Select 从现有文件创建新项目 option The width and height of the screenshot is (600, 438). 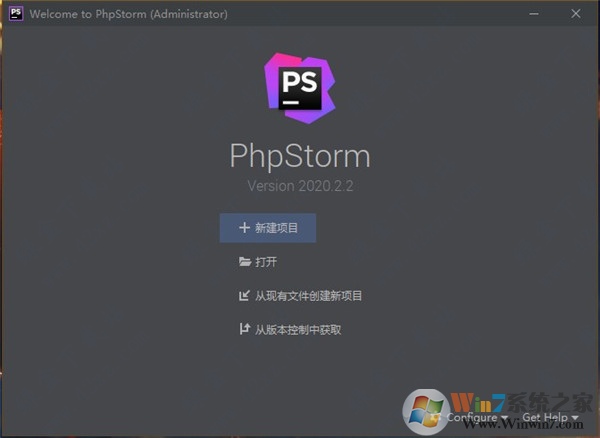(300, 296)
